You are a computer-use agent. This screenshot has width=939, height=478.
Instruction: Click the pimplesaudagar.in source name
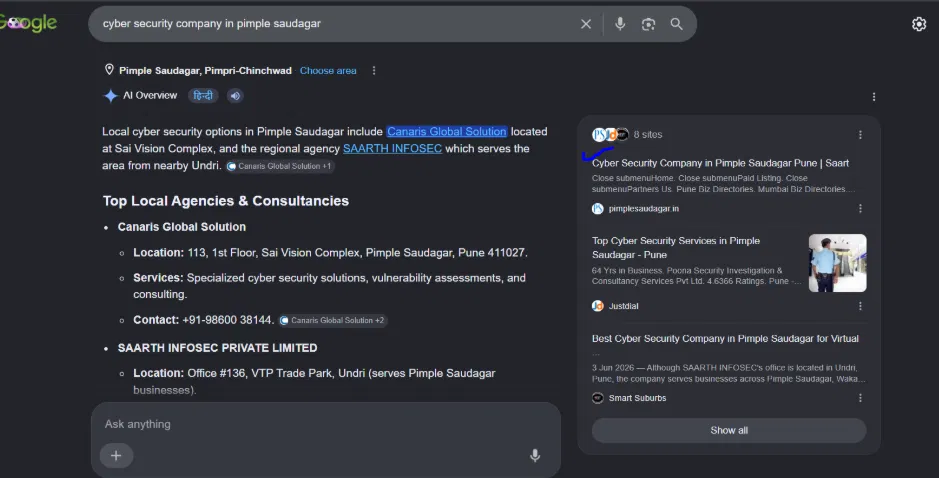(x=644, y=208)
